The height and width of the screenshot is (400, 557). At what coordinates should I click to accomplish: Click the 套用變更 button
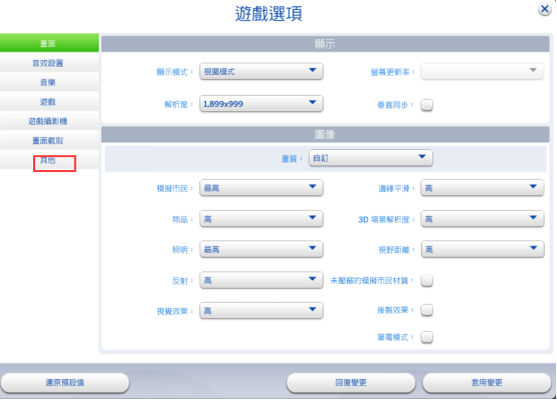486,383
